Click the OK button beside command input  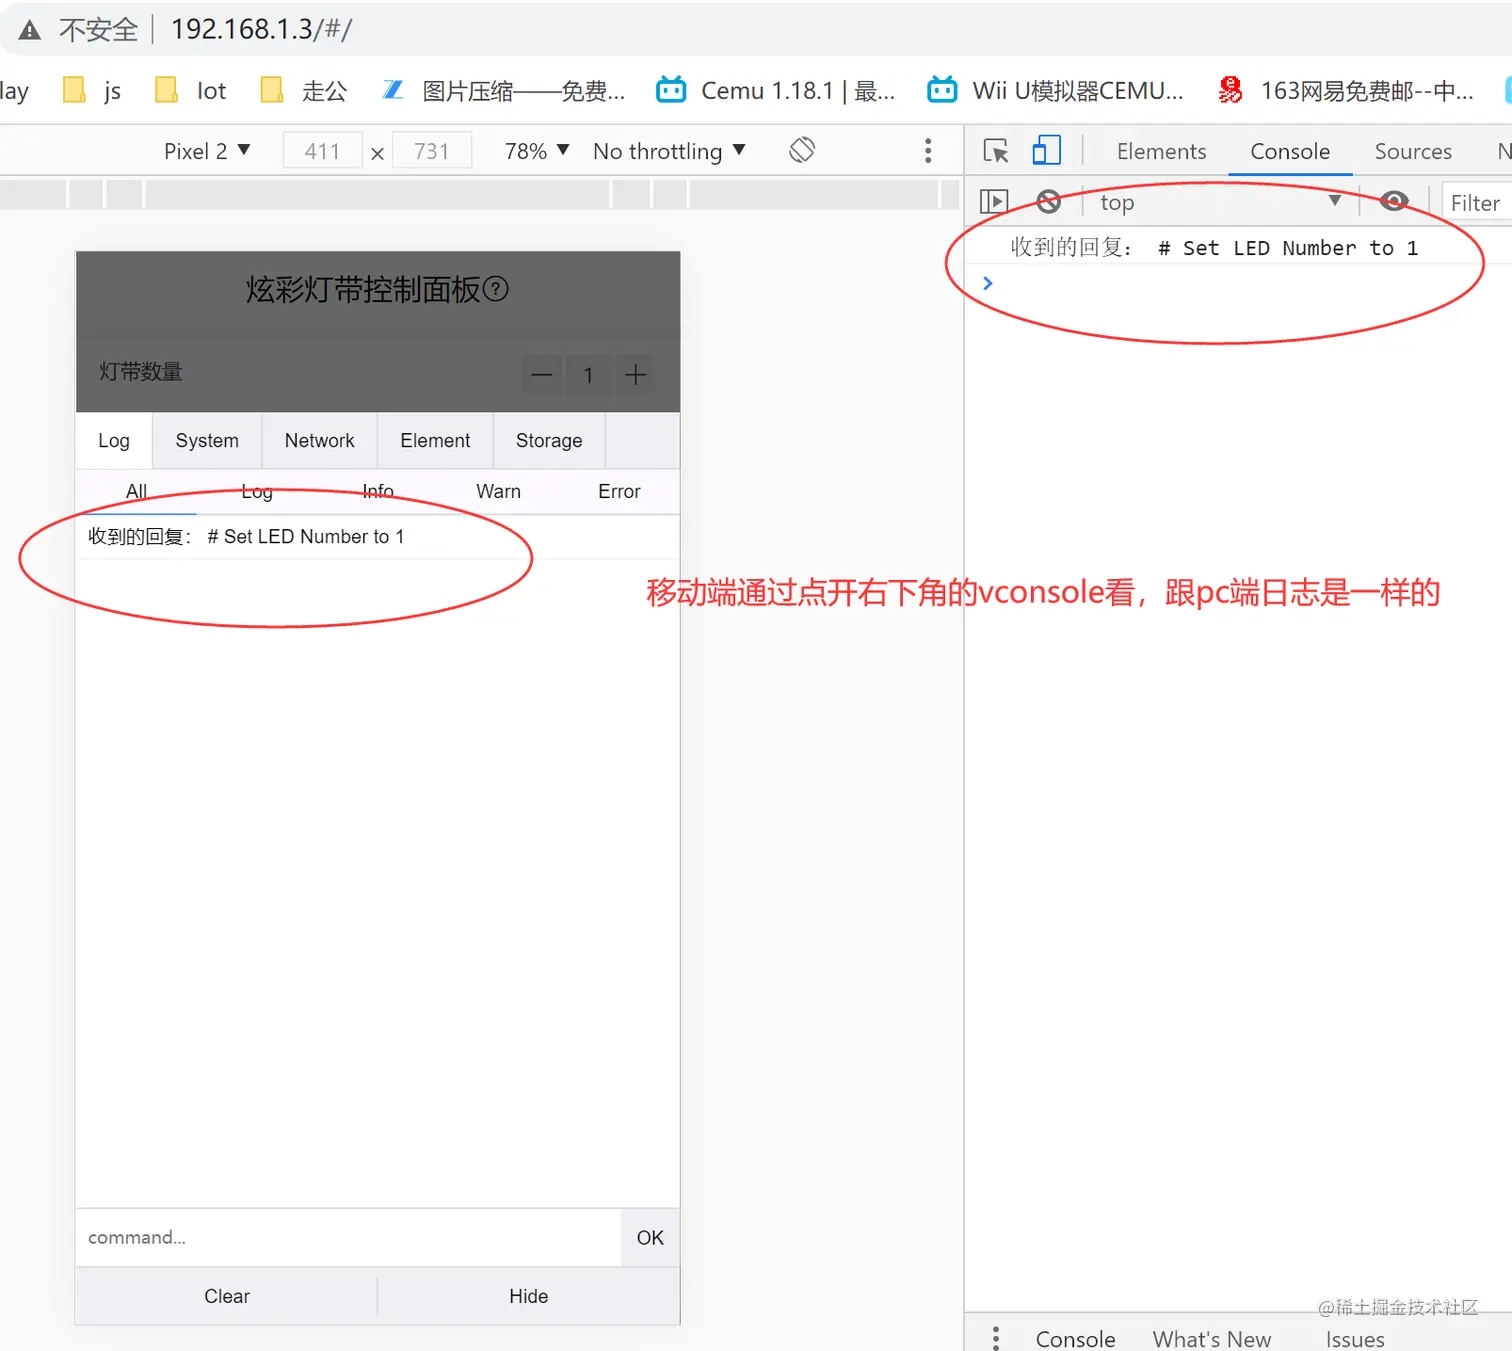(x=650, y=1238)
